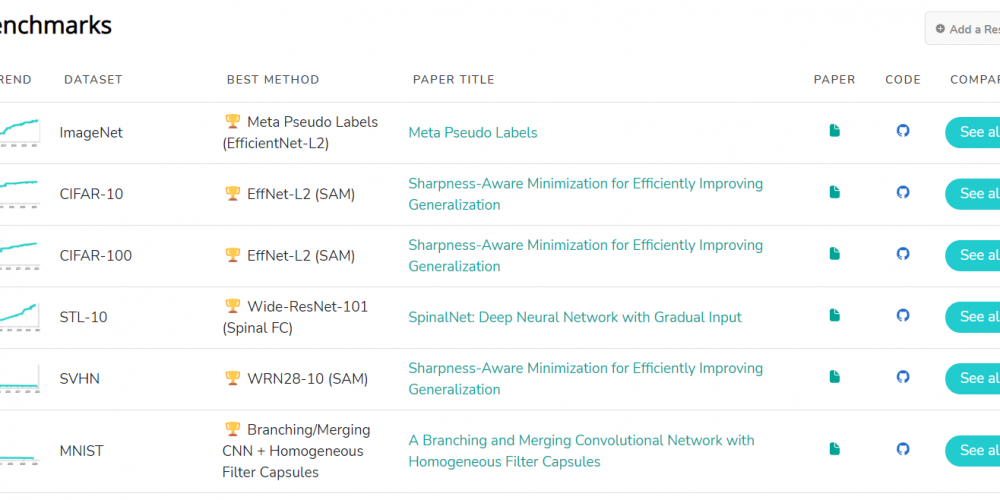Open the SpinalNet paper title link
This screenshot has width=1000, height=500.
coord(575,317)
